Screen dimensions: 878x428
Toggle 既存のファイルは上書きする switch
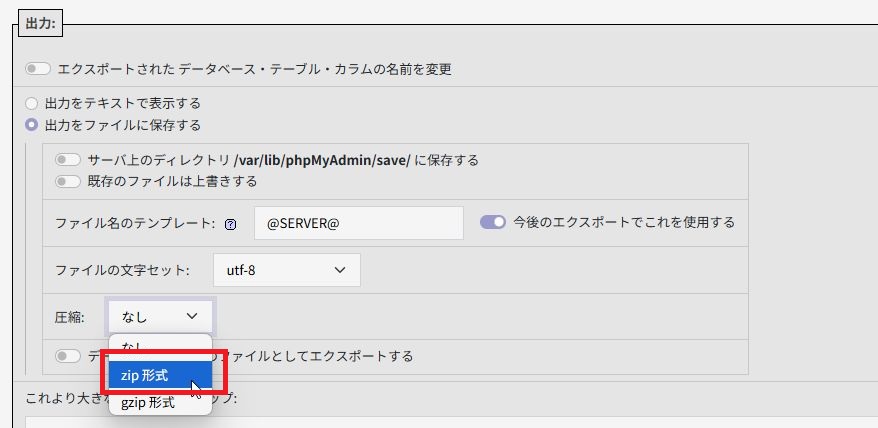click(68, 182)
